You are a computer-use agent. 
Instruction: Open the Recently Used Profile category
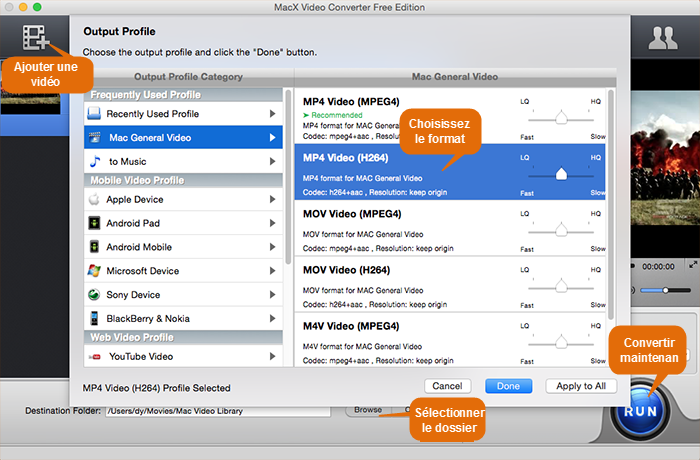click(183, 113)
